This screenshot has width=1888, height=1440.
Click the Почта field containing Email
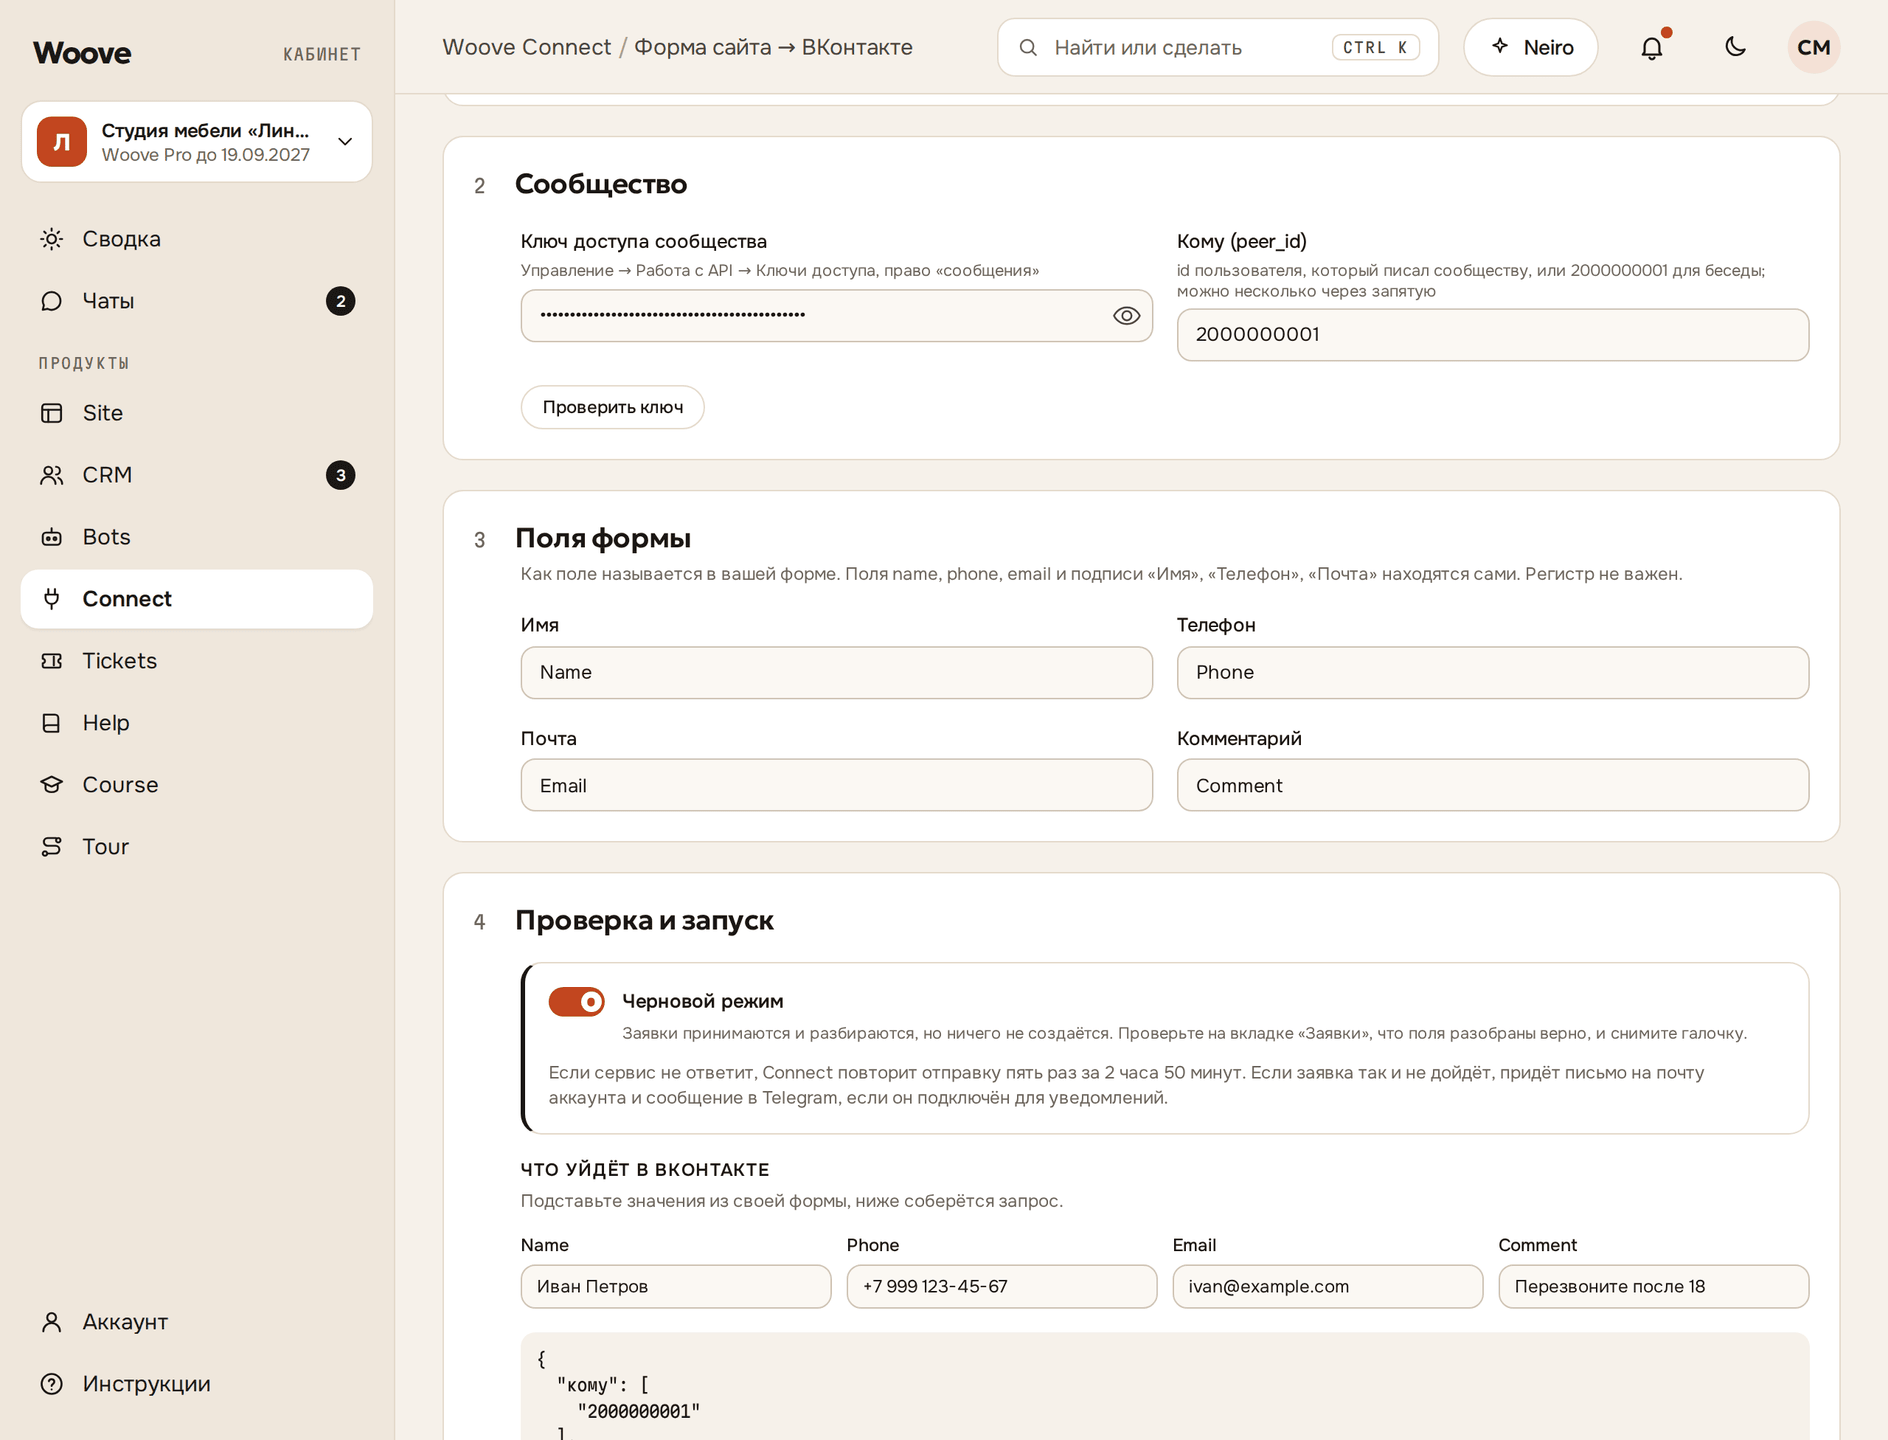pos(837,785)
